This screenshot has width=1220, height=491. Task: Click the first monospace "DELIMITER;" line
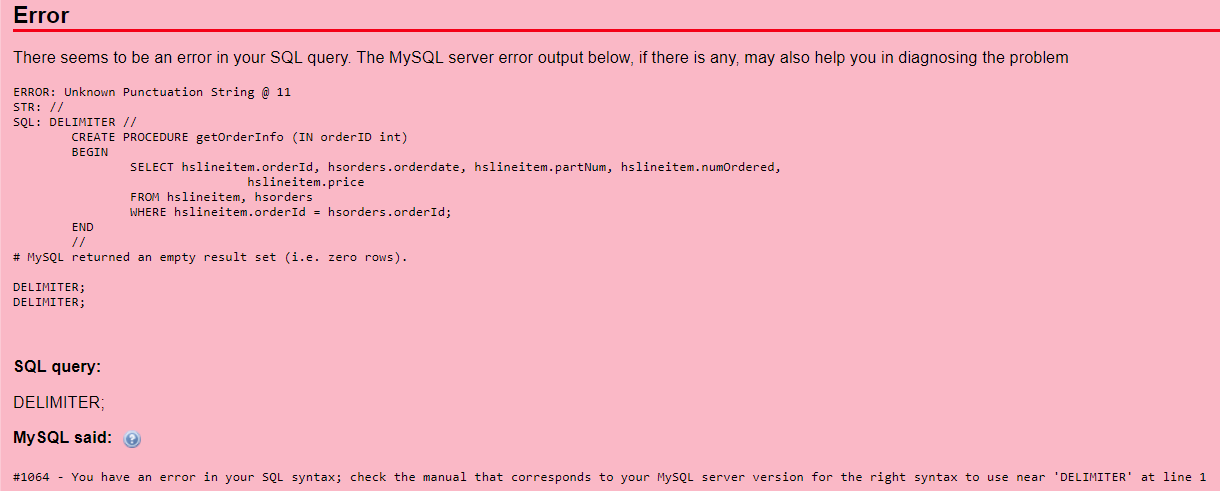49,287
